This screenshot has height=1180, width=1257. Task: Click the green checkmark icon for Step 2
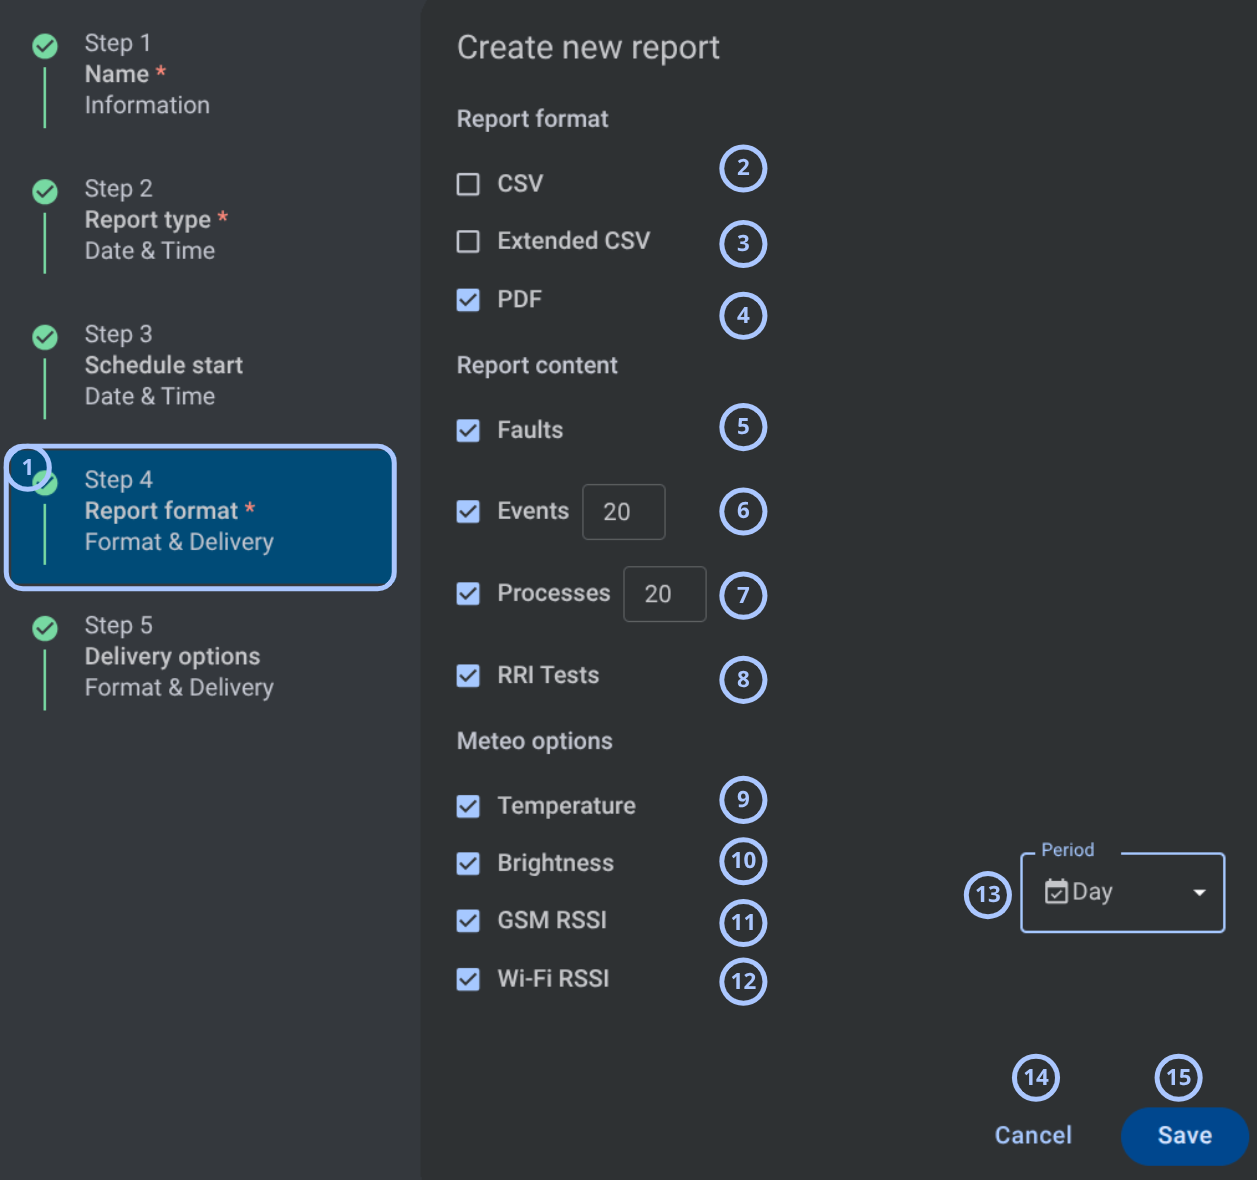pyautogui.click(x=45, y=191)
